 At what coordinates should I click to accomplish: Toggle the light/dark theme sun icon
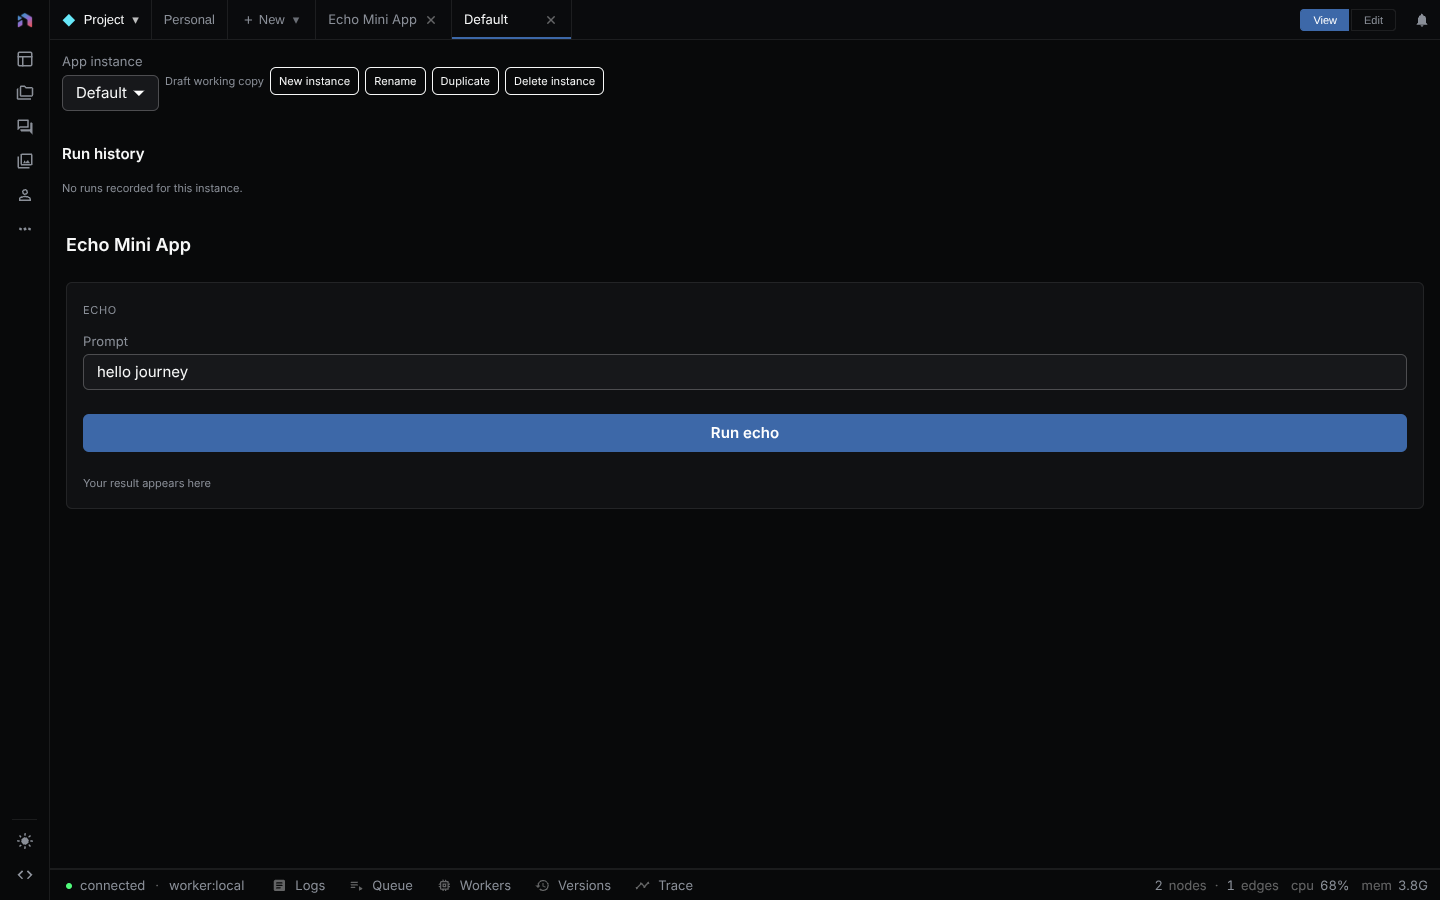point(25,841)
